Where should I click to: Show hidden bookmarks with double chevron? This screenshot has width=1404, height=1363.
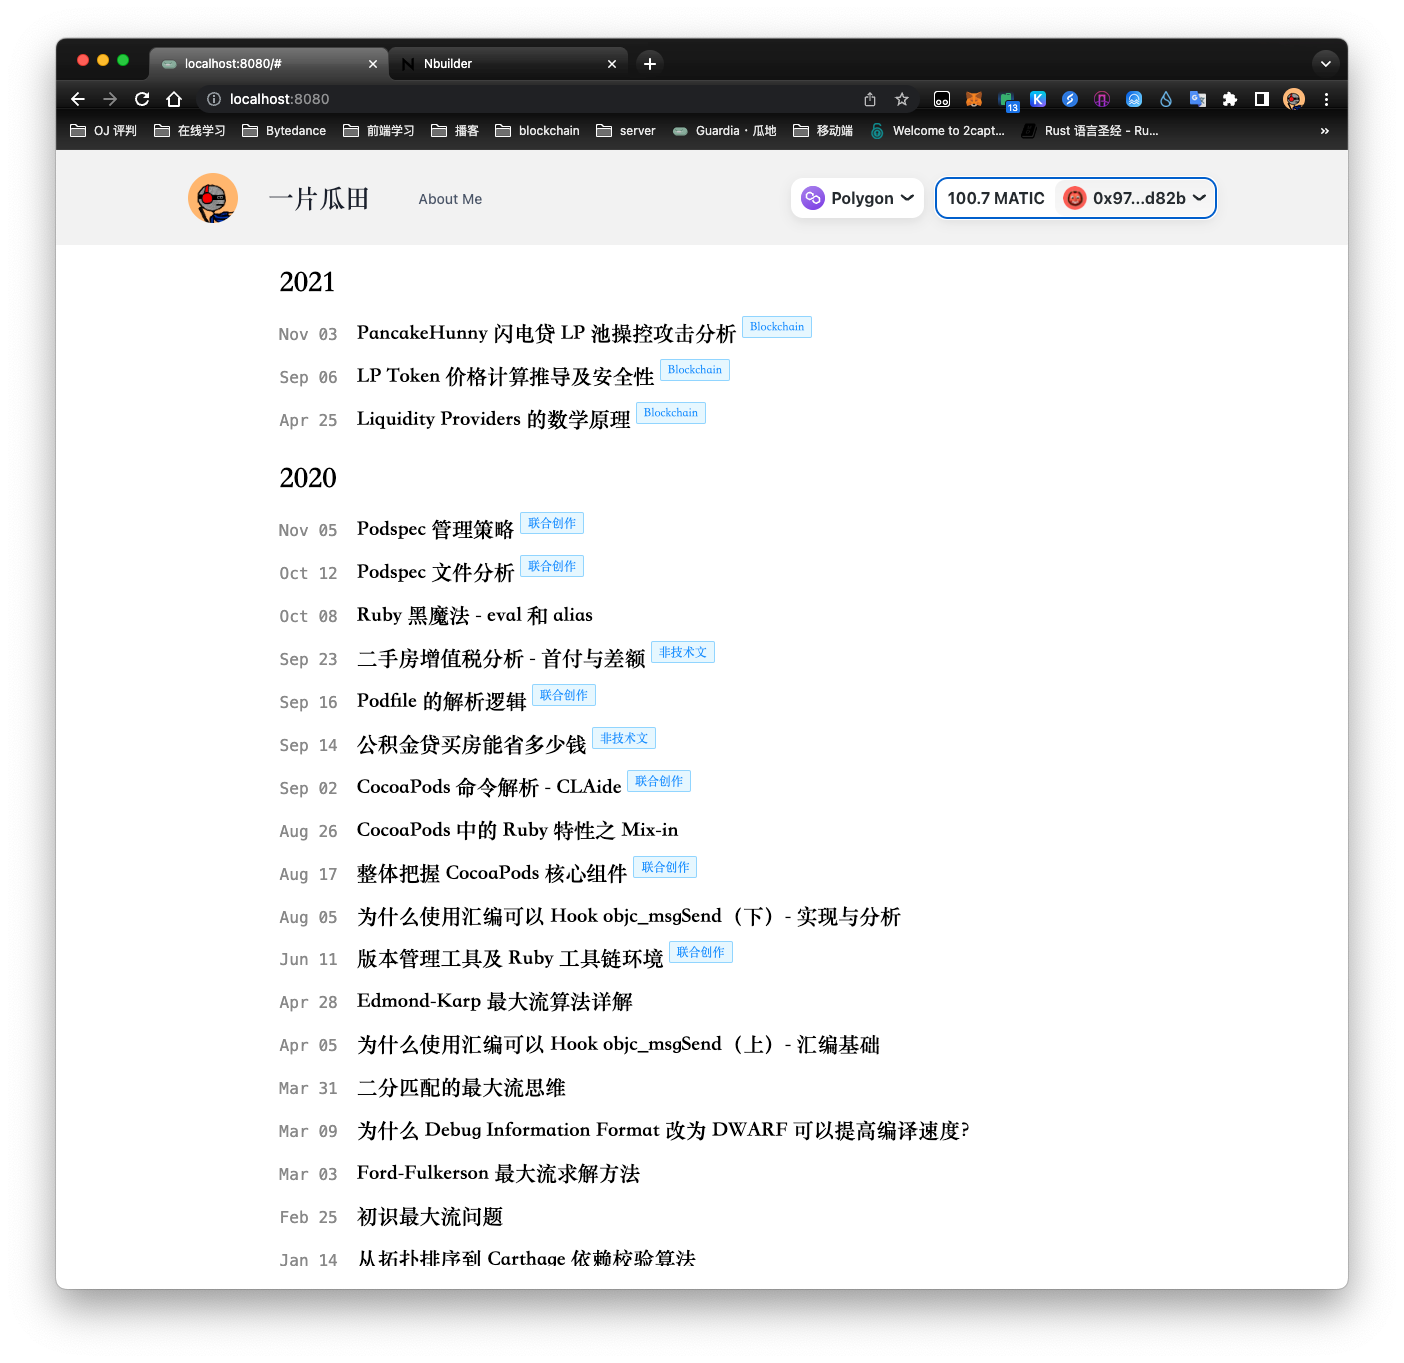[x=1324, y=131]
